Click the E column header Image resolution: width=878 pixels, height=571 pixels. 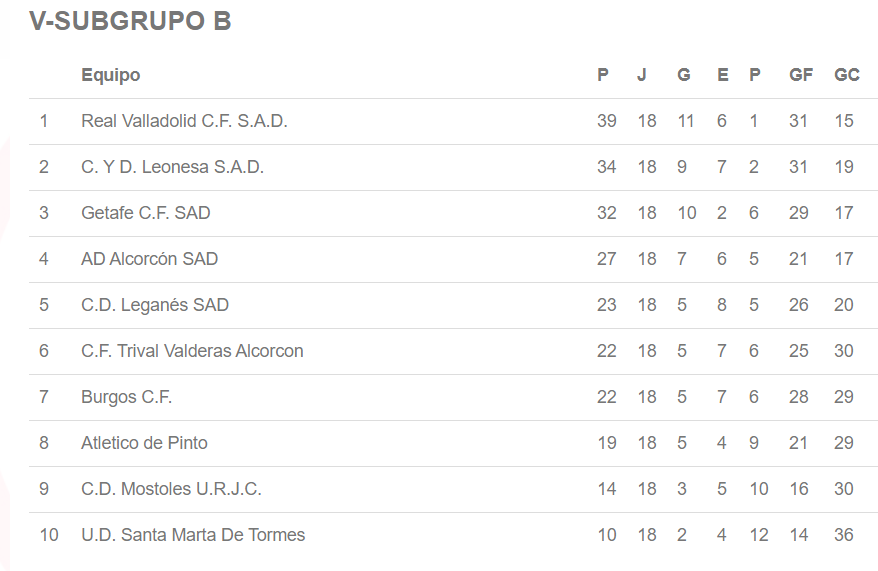pyautogui.click(x=722, y=75)
